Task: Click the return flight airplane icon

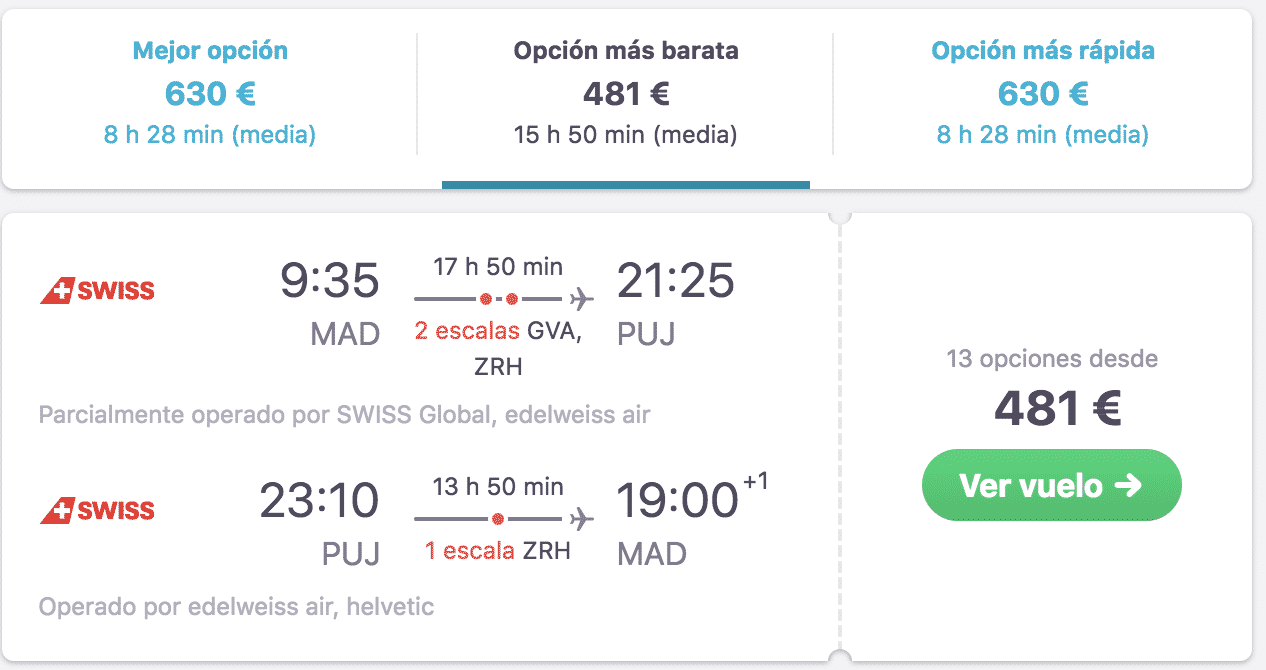Action: point(580,519)
